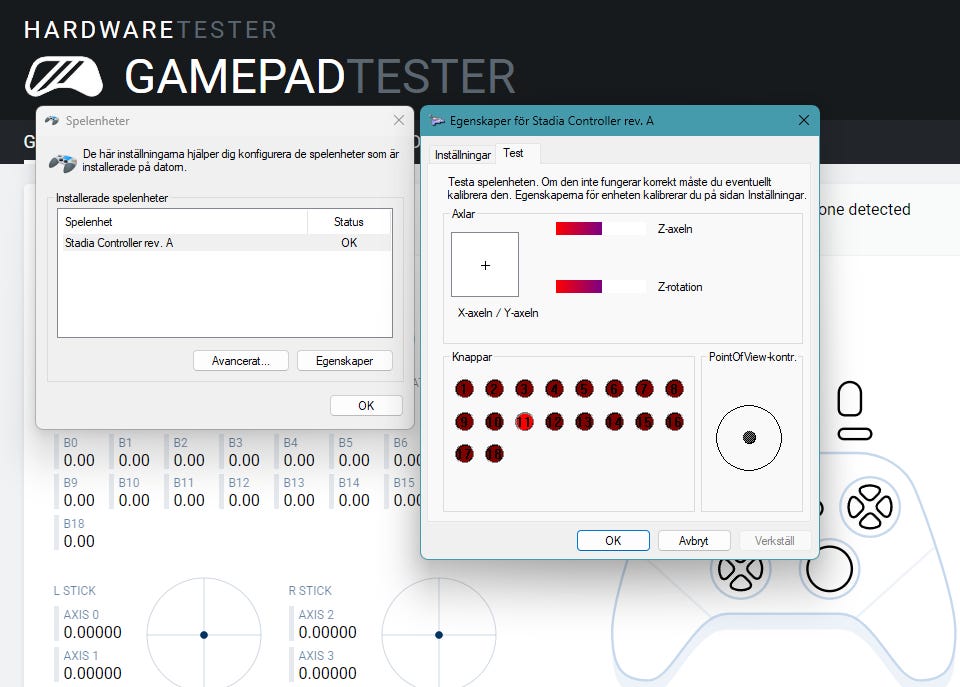Viewport: 960px width, 687px height.
Task: Click the GAMEPADTESTER title text
Action: coord(320,77)
